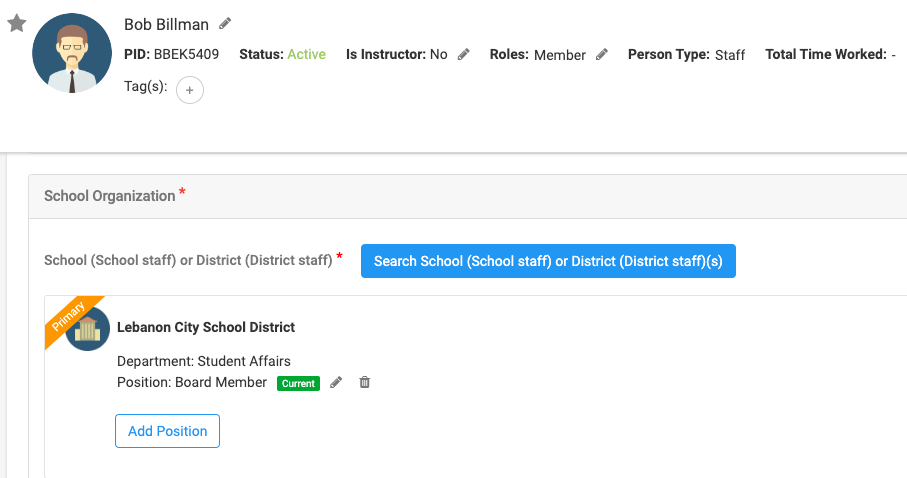Open the Lebanon City School District building icon

point(87,329)
